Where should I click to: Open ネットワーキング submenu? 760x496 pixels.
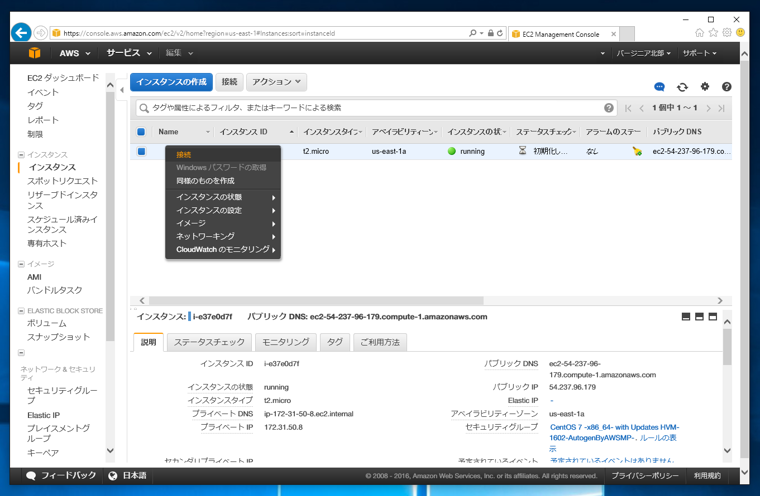223,237
